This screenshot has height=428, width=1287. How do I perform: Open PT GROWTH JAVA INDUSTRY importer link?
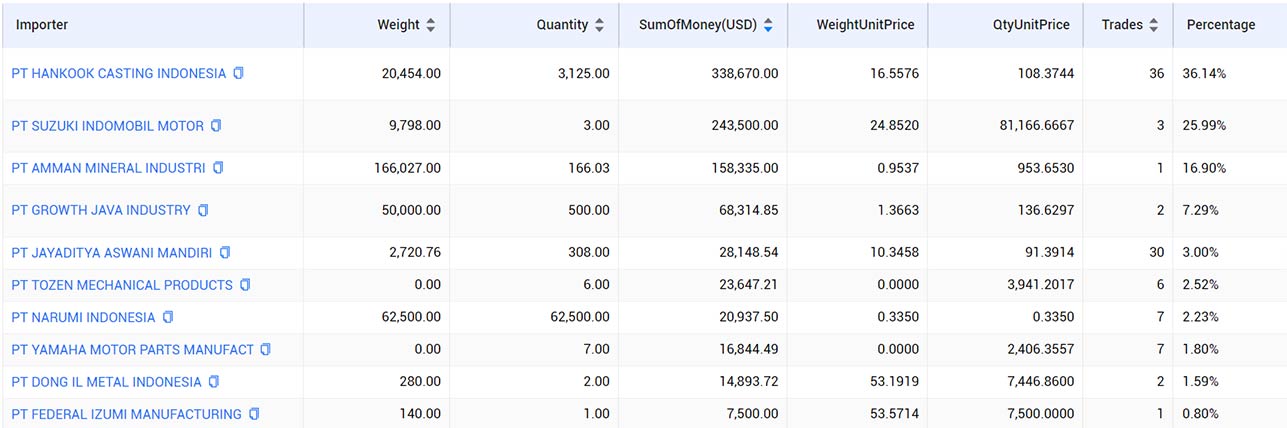click(101, 210)
